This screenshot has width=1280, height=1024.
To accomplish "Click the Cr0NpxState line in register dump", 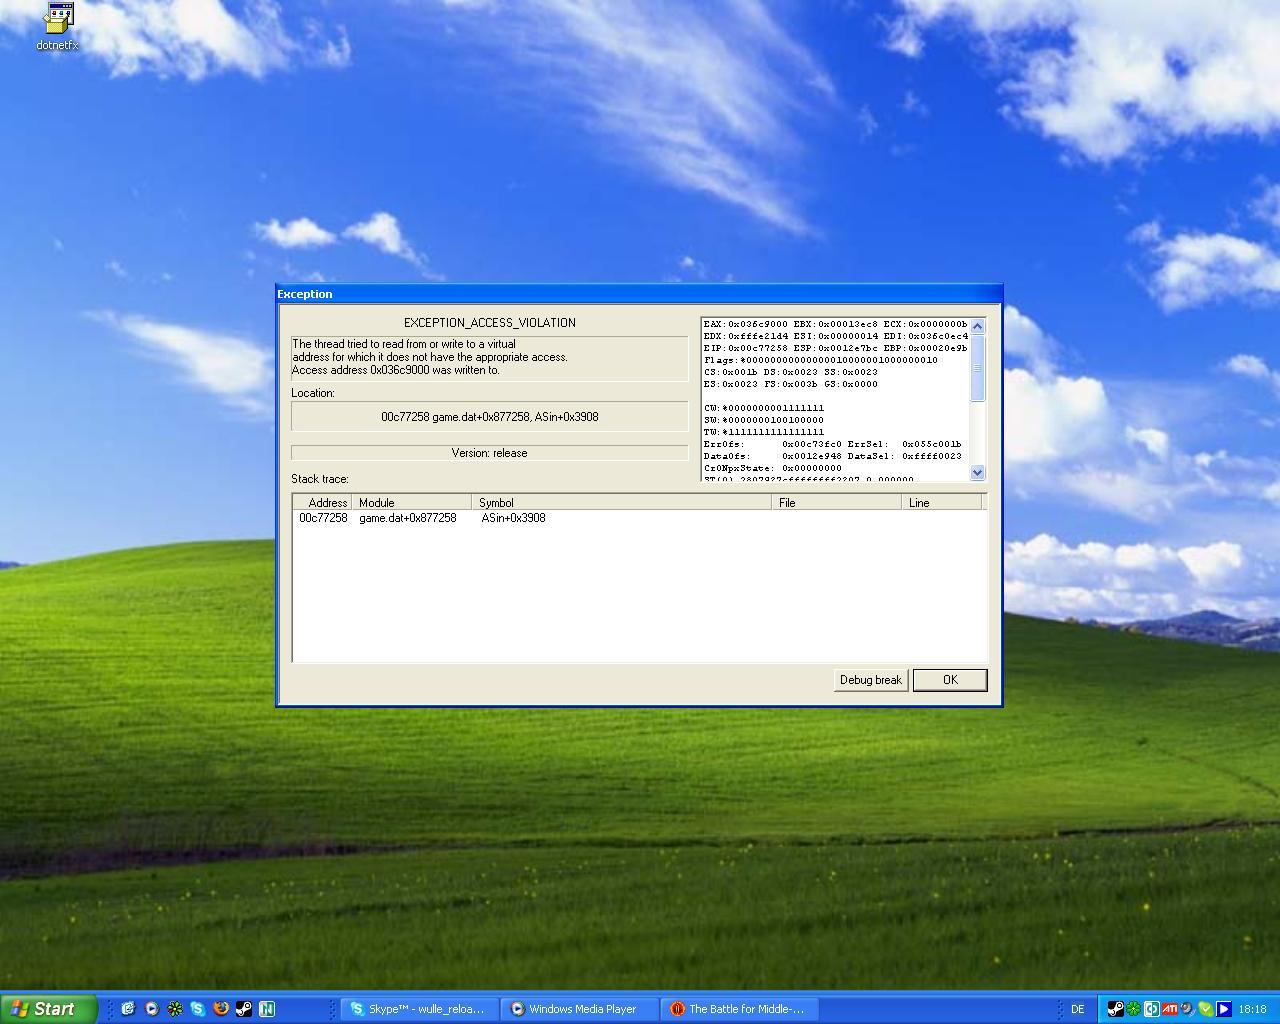I will coord(773,468).
